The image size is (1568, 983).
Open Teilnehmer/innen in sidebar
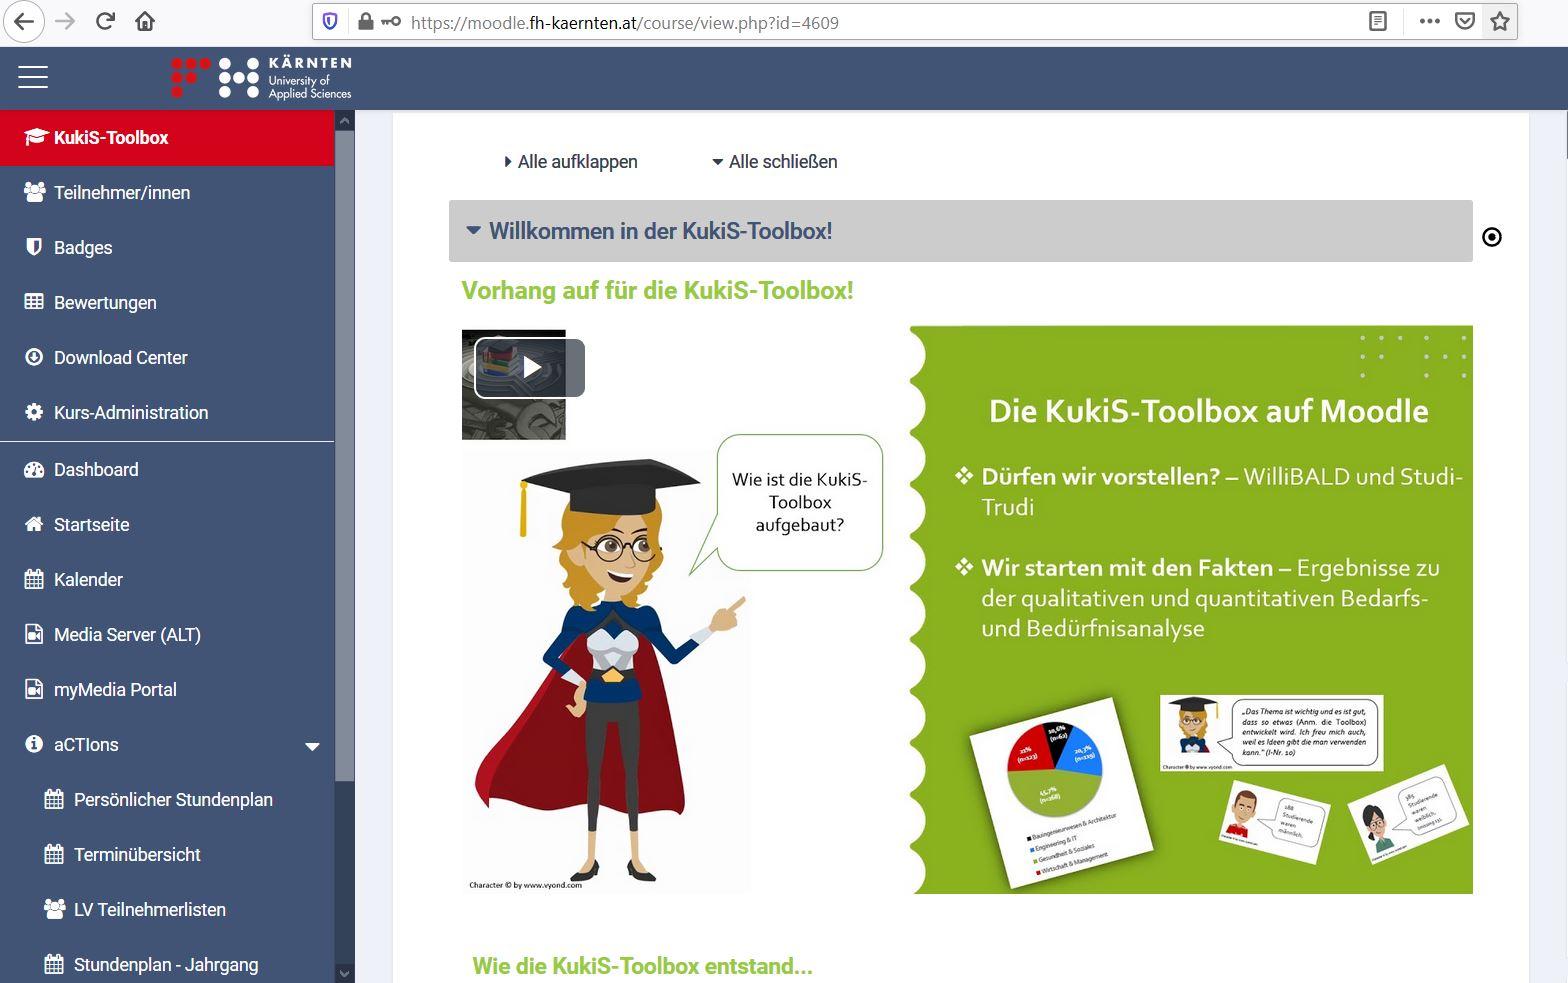[121, 193]
